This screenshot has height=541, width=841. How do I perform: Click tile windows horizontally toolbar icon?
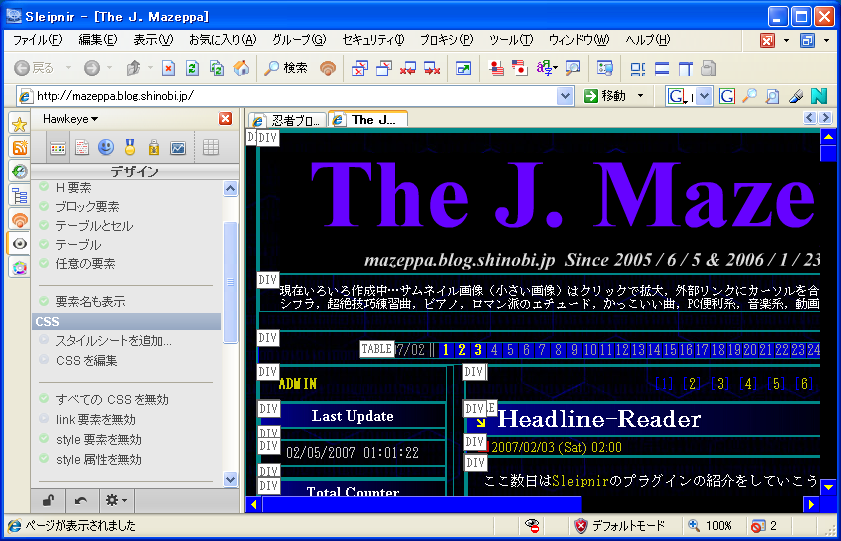[662, 68]
